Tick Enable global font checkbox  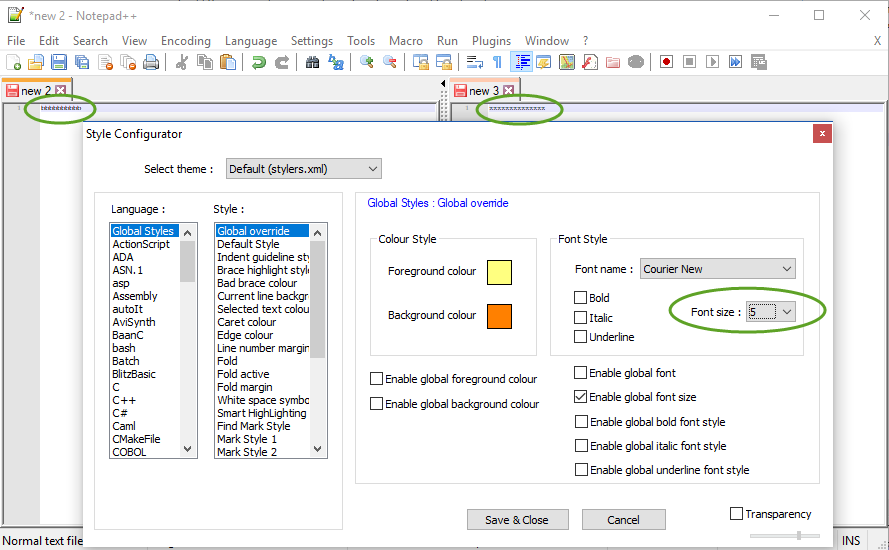[x=580, y=373]
